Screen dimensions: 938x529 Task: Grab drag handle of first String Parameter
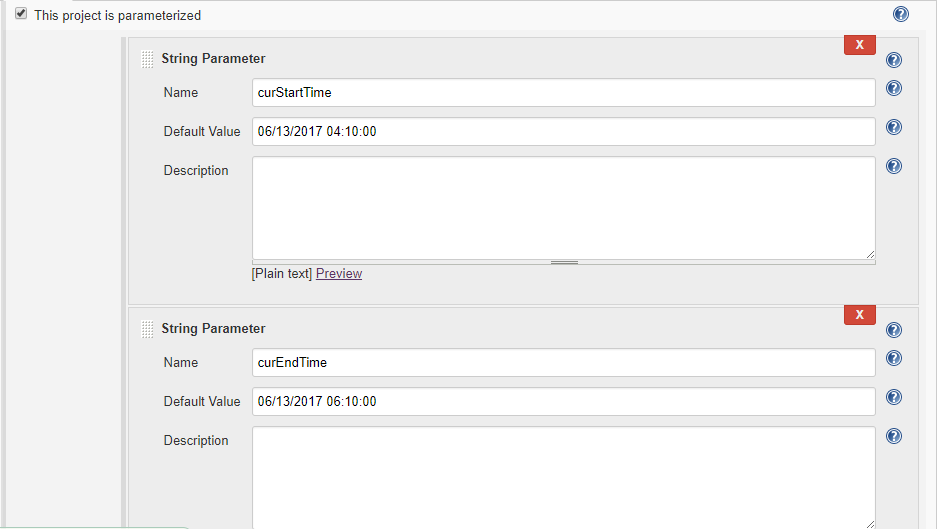point(147,59)
